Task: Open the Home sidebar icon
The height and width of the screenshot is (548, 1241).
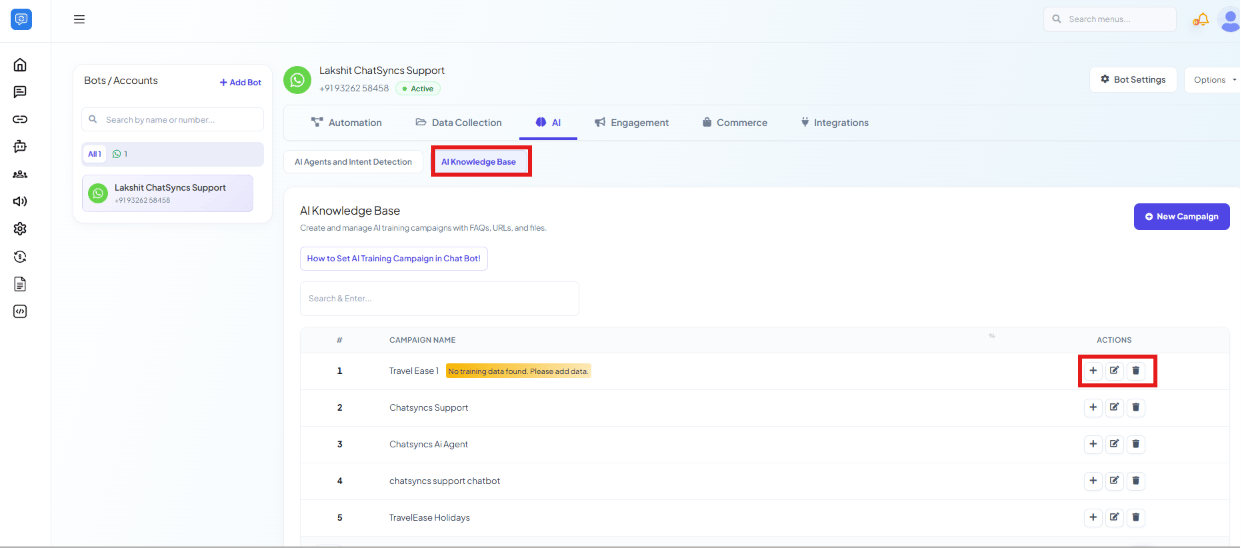Action: [x=20, y=65]
